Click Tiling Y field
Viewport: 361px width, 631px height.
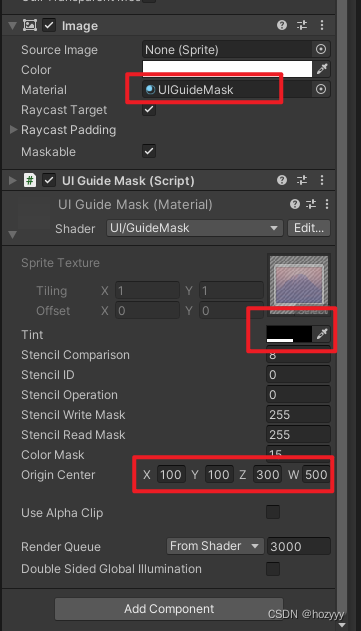pyautogui.click(x=231, y=290)
